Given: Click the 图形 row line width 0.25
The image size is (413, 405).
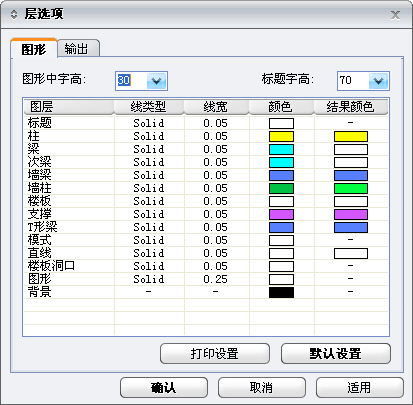Looking at the screenshot, I should point(215,279).
